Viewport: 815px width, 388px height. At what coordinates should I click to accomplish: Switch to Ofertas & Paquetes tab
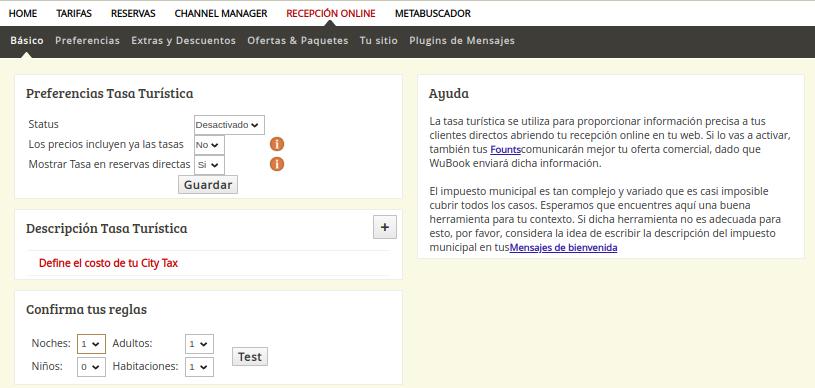pos(298,41)
